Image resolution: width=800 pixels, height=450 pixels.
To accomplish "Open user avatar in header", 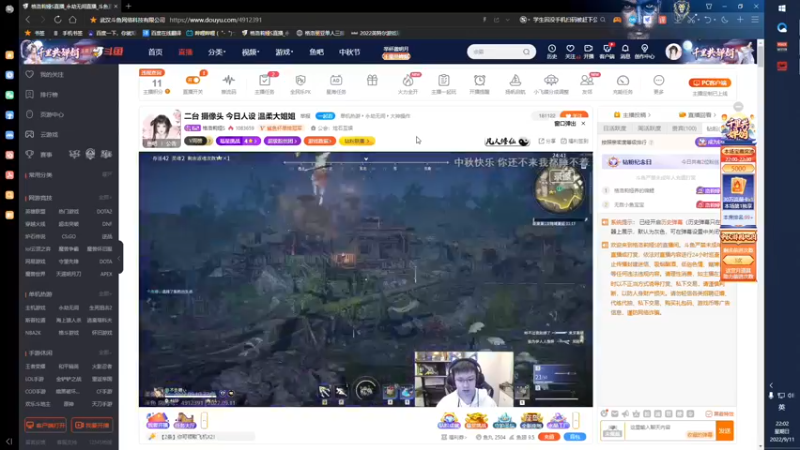I will (x=673, y=52).
